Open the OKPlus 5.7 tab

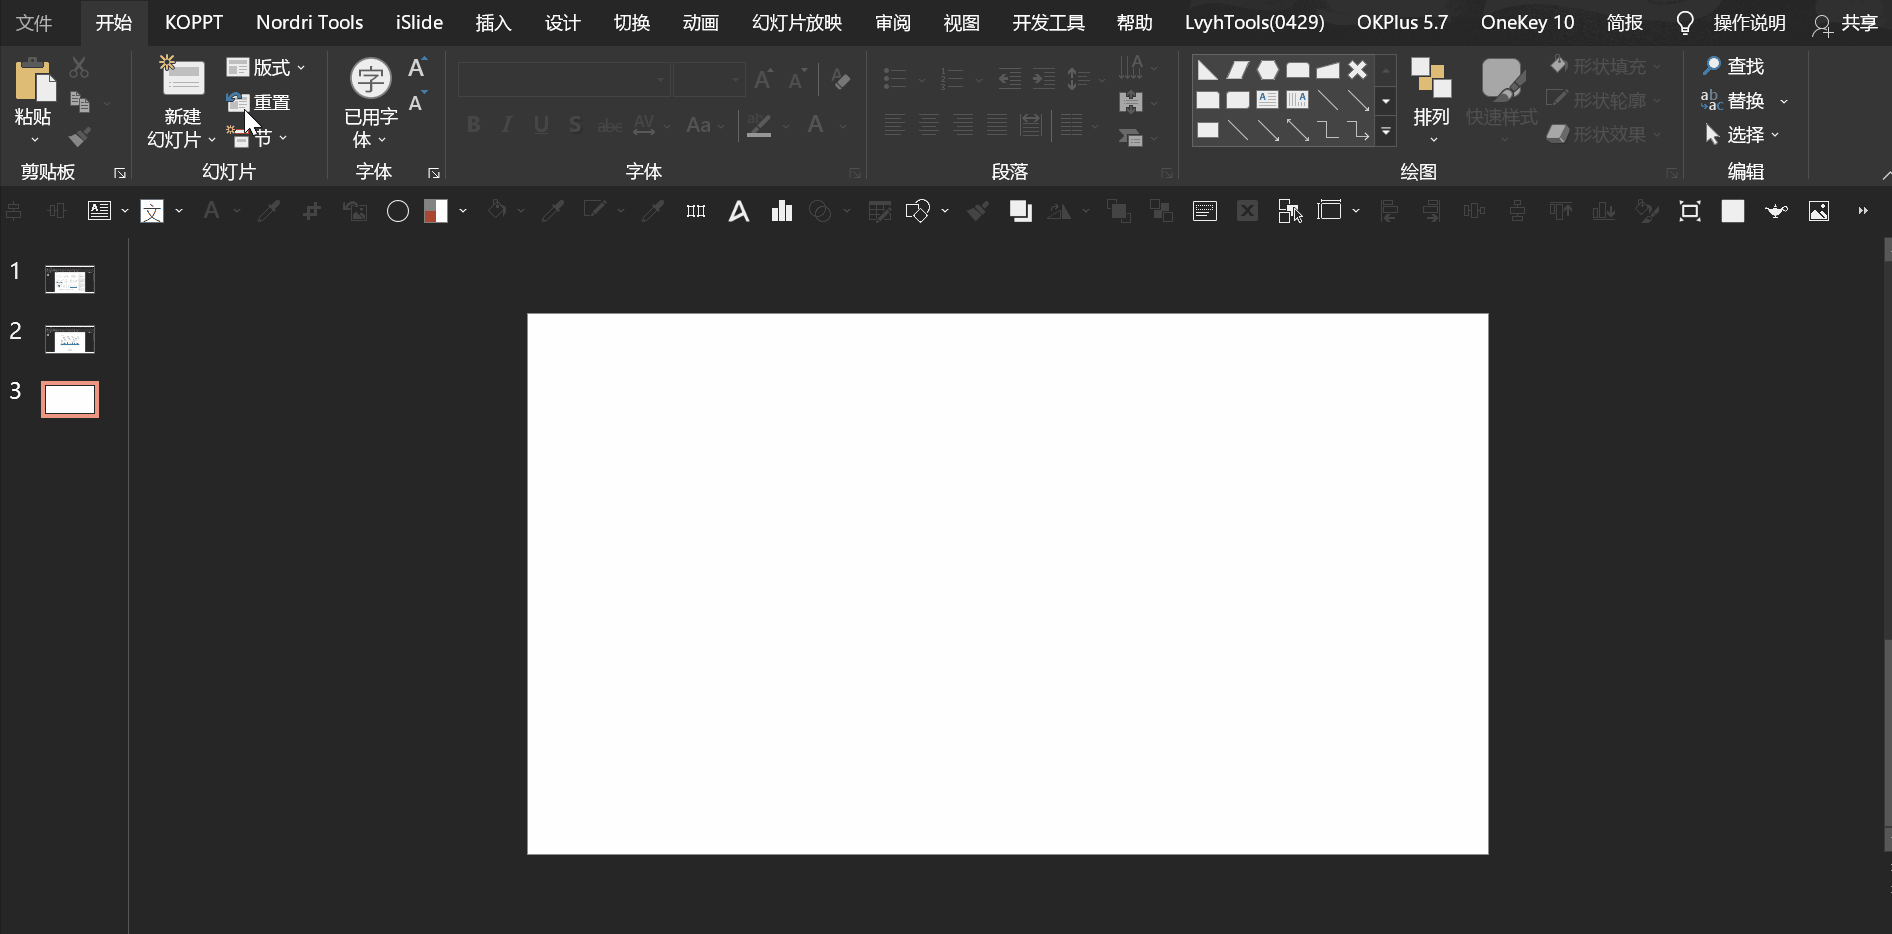click(1402, 22)
